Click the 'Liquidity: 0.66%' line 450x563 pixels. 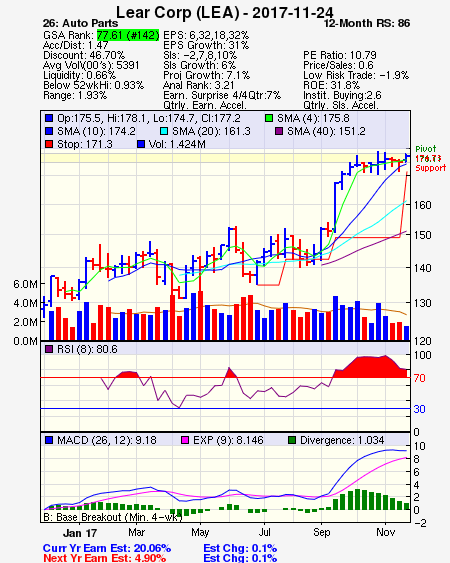click(x=79, y=75)
